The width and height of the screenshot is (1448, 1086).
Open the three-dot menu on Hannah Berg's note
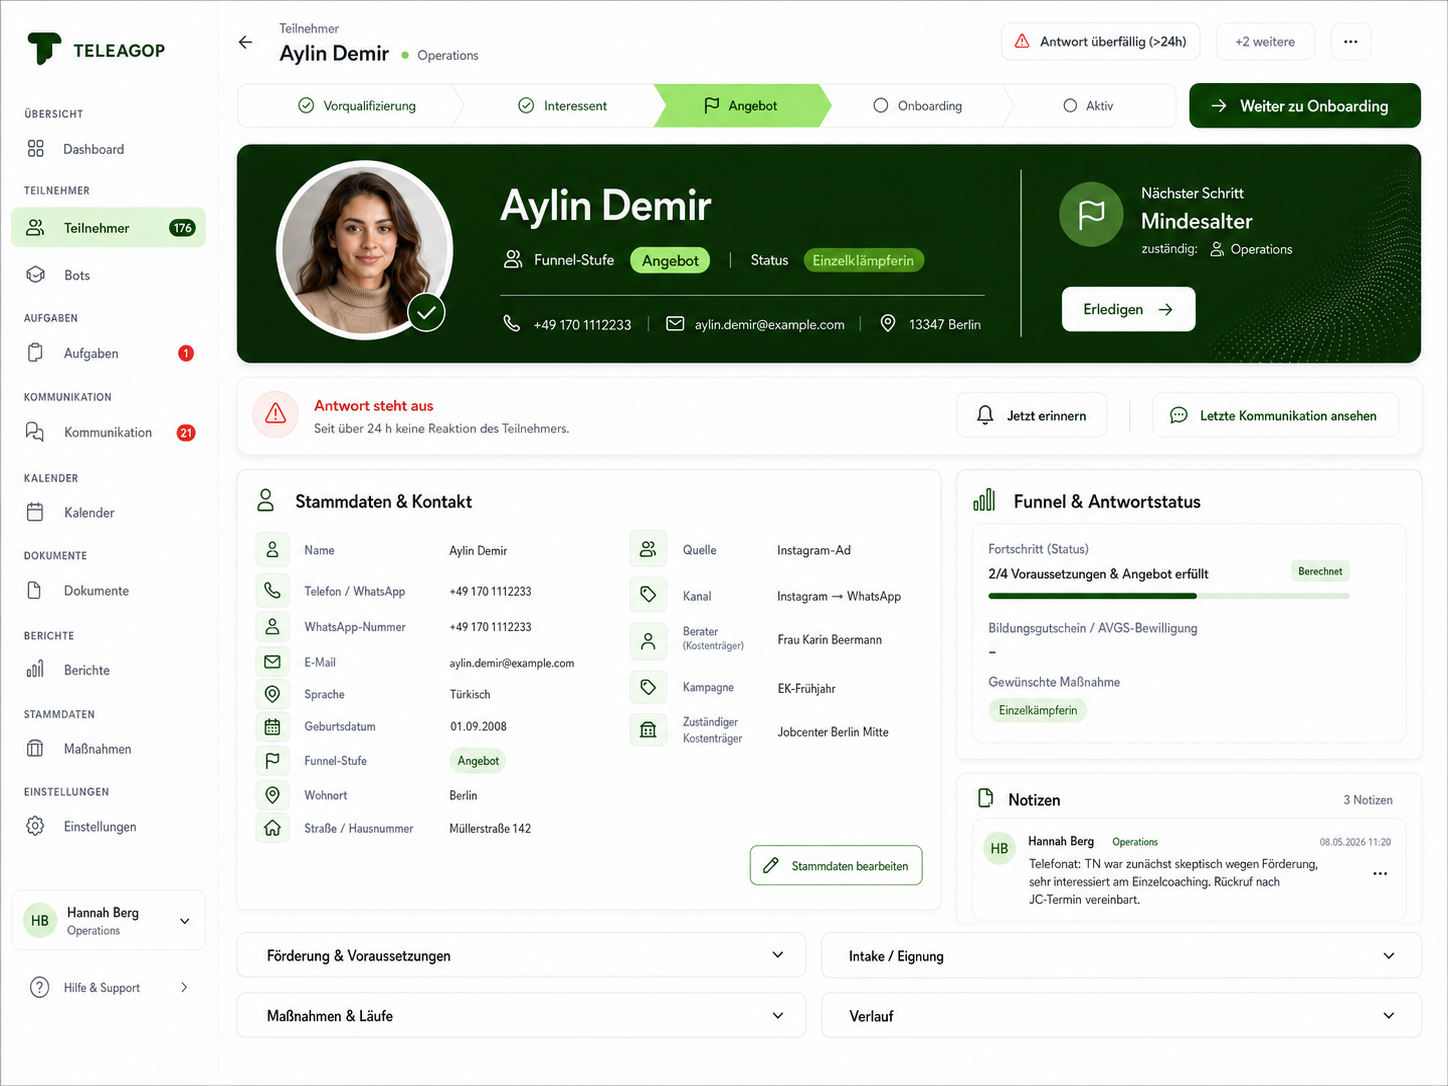[x=1380, y=873]
